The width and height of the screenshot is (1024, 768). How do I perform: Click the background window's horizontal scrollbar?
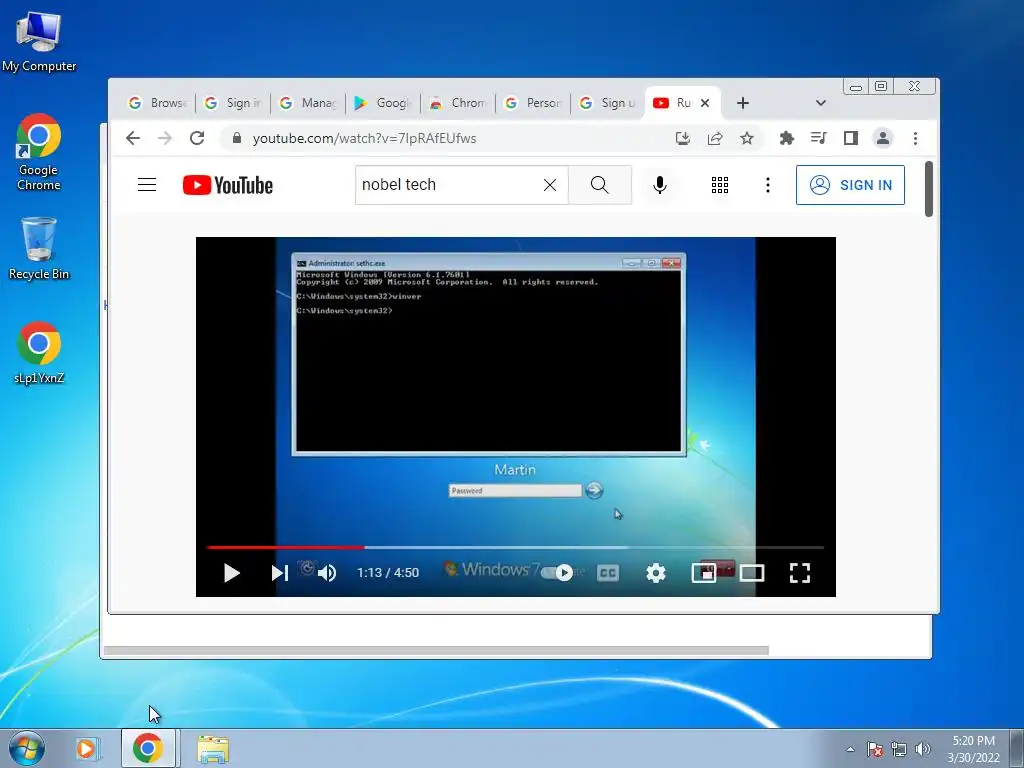click(x=436, y=650)
